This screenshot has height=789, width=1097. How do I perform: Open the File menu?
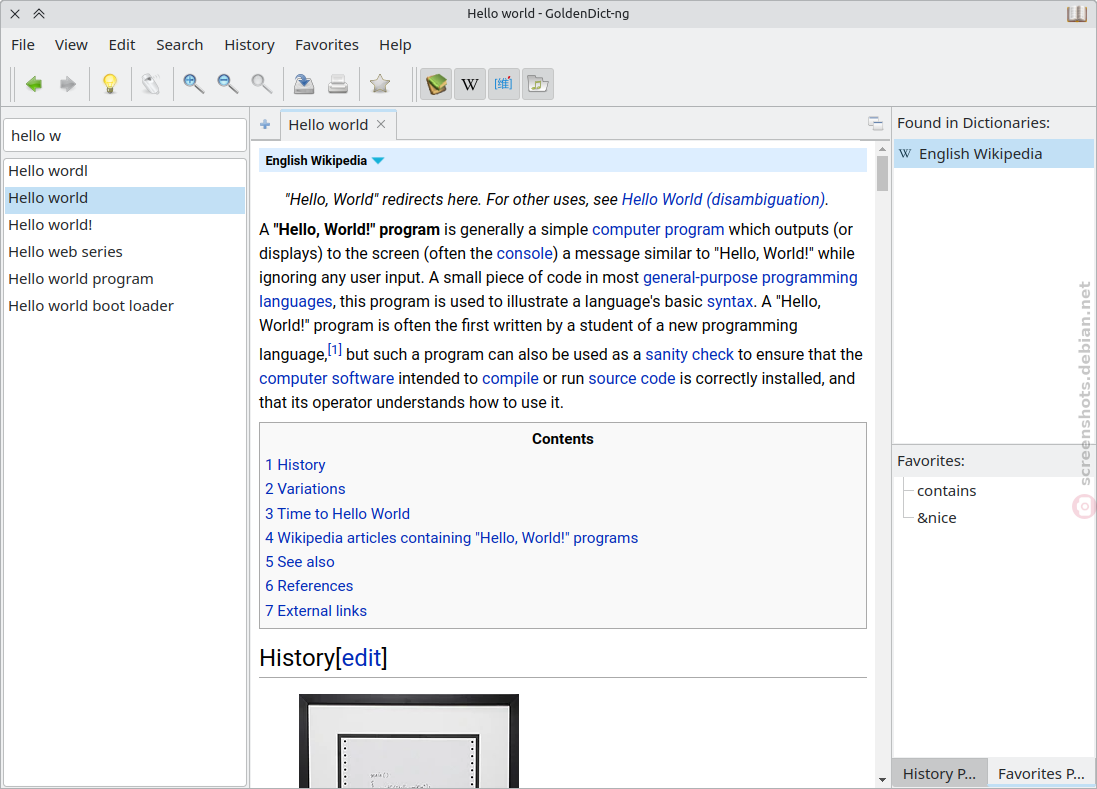point(23,45)
